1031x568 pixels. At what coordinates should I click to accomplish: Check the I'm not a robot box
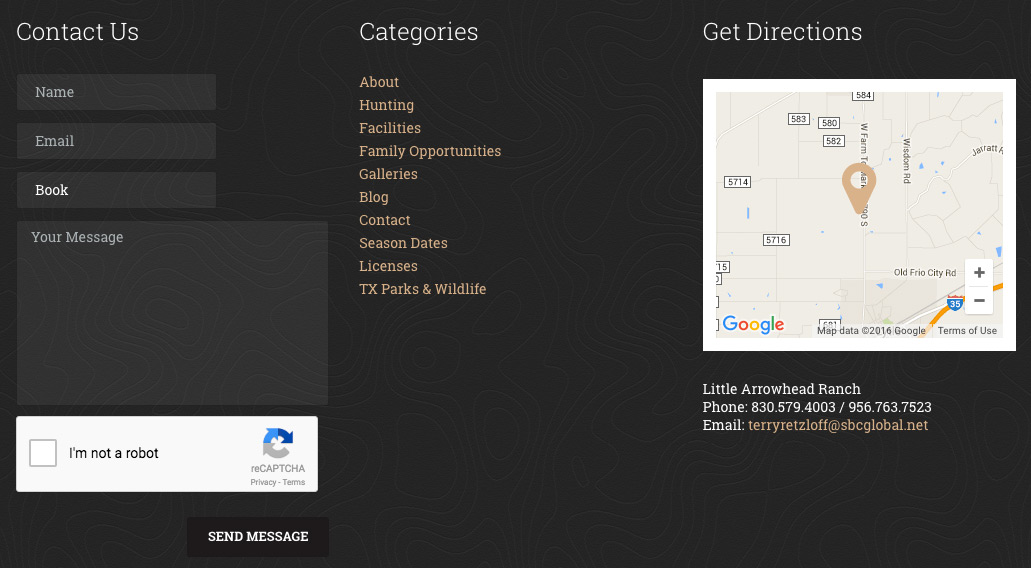43,453
